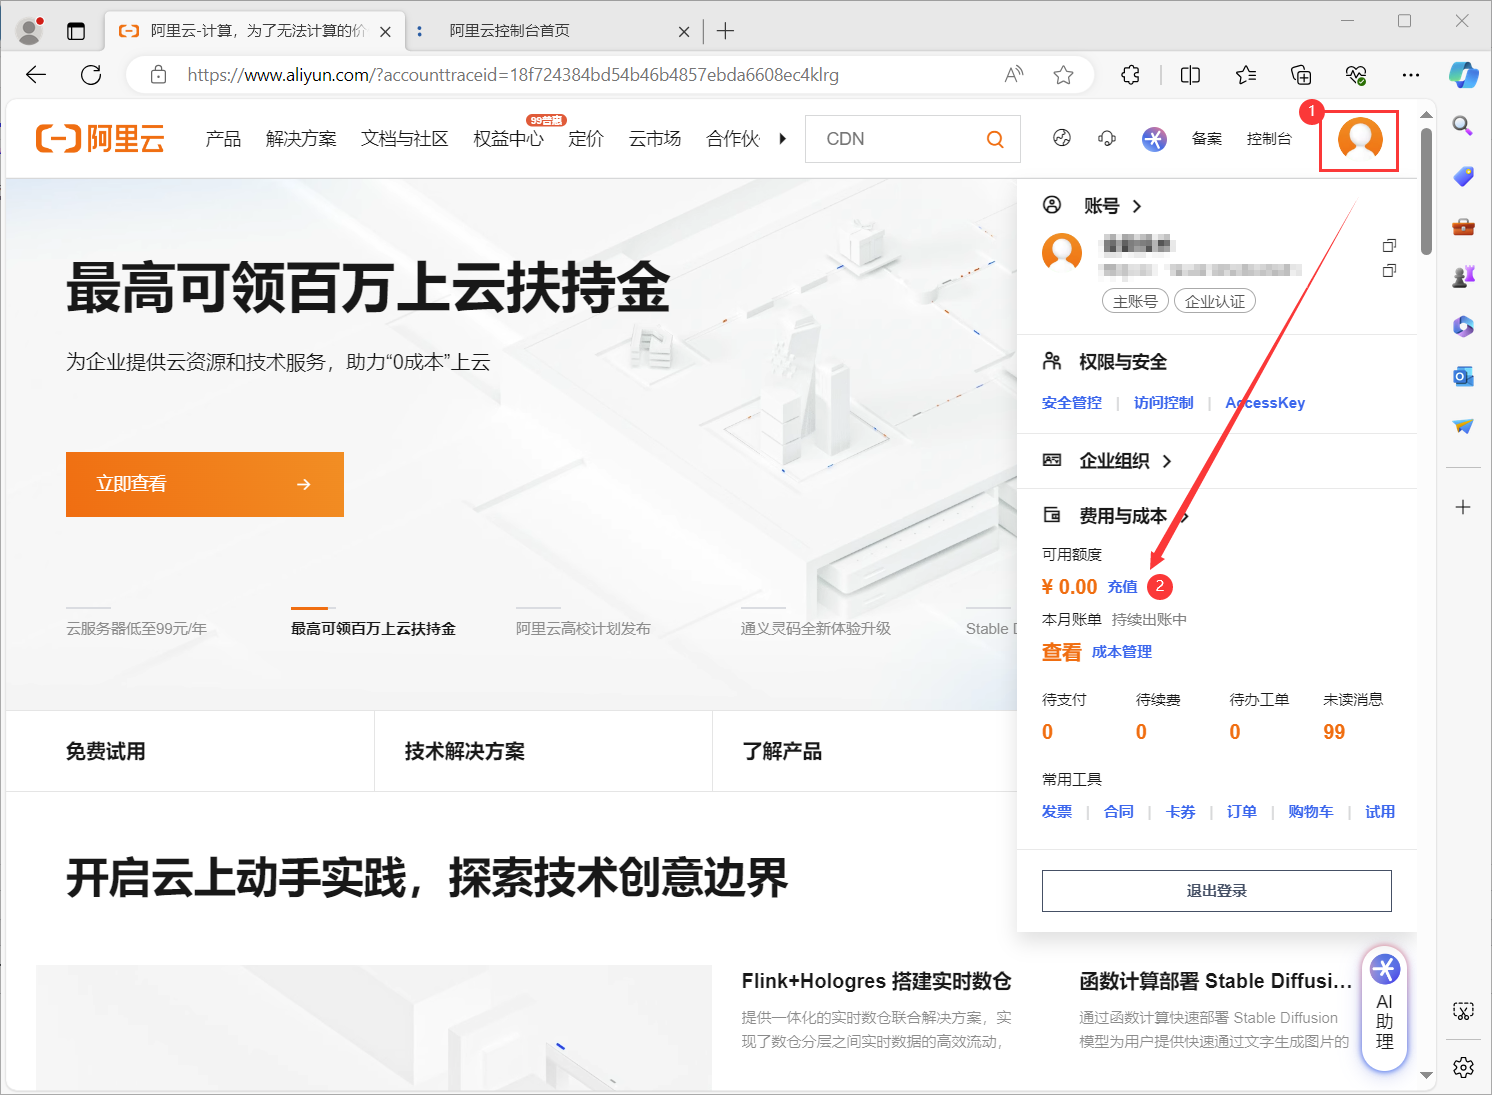Click the tab actions vertical tabs icon

76,31
